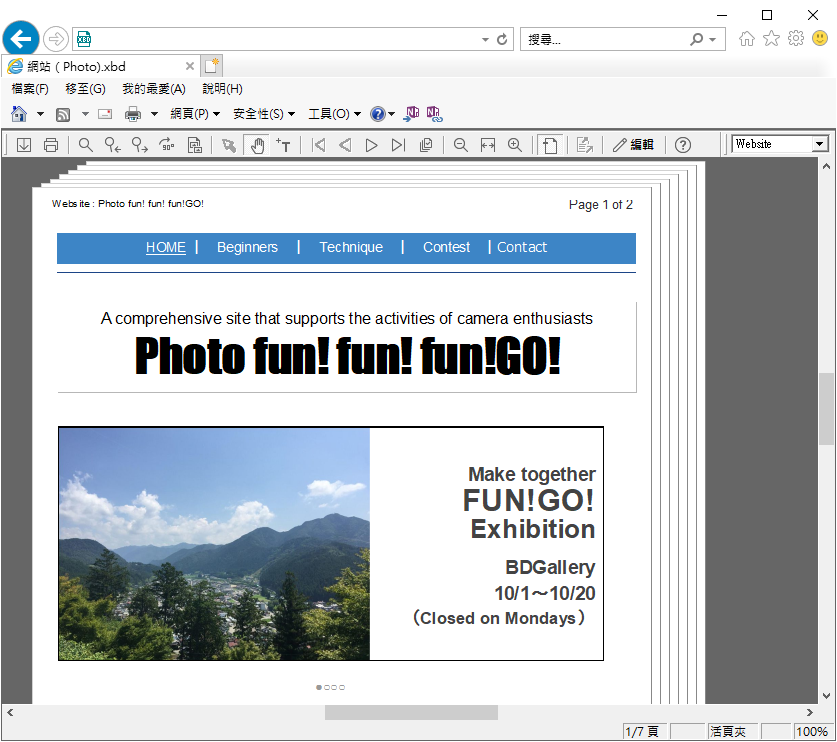837x742 pixels.
Task: Open the search provider dropdown arrow
Action: click(713, 40)
